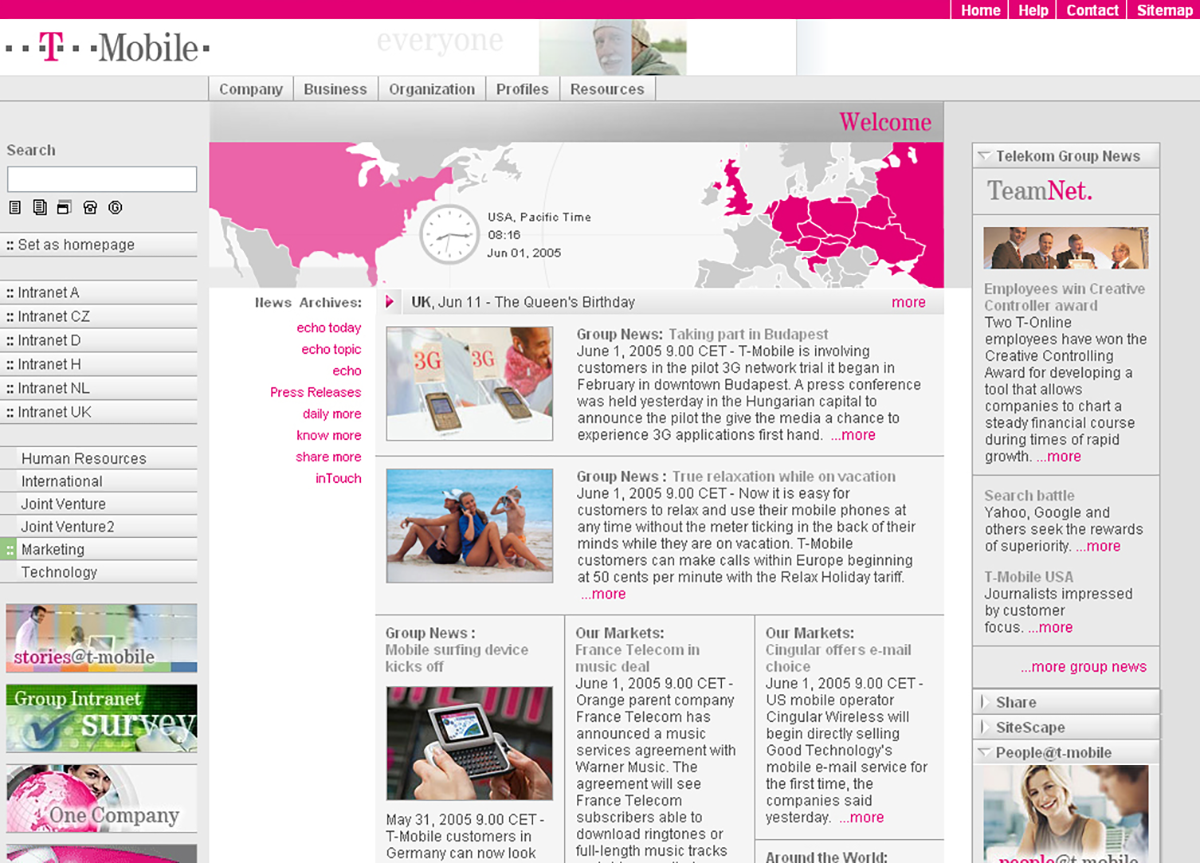Click the single document search icon

tap(15, 208)
